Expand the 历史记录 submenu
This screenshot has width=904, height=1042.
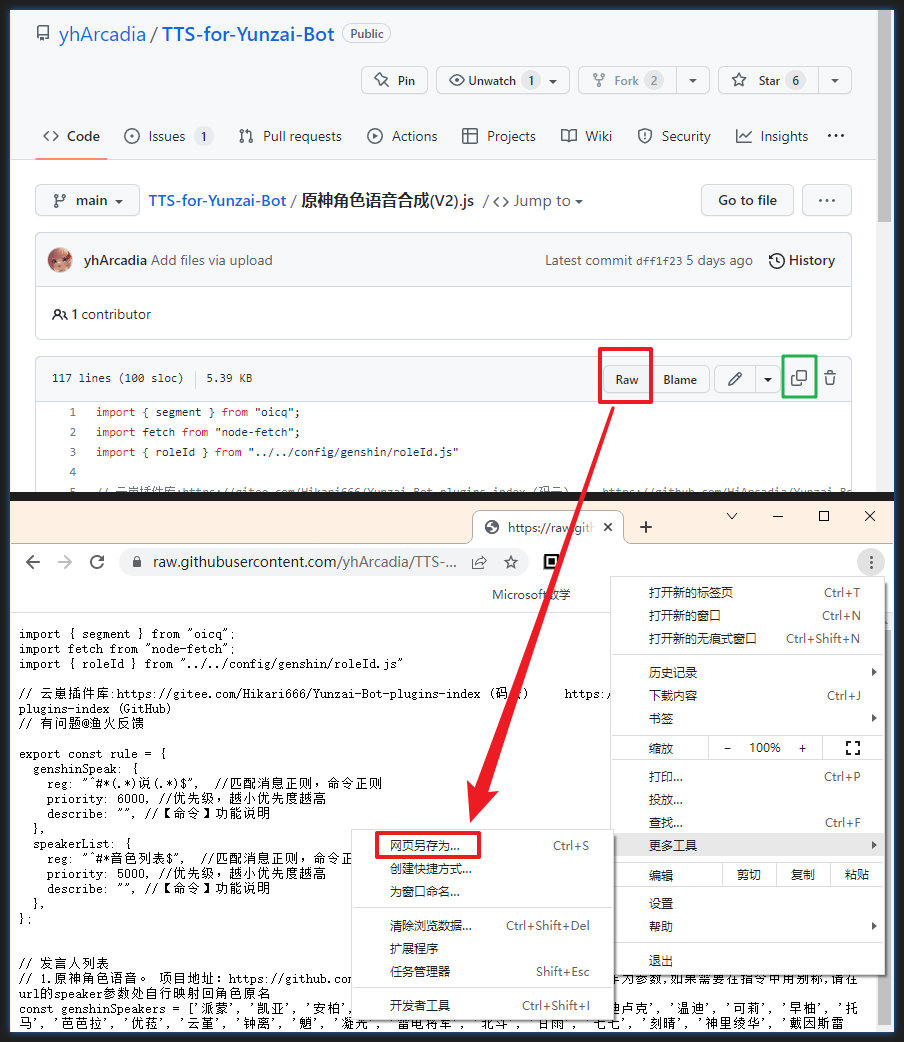748,673
